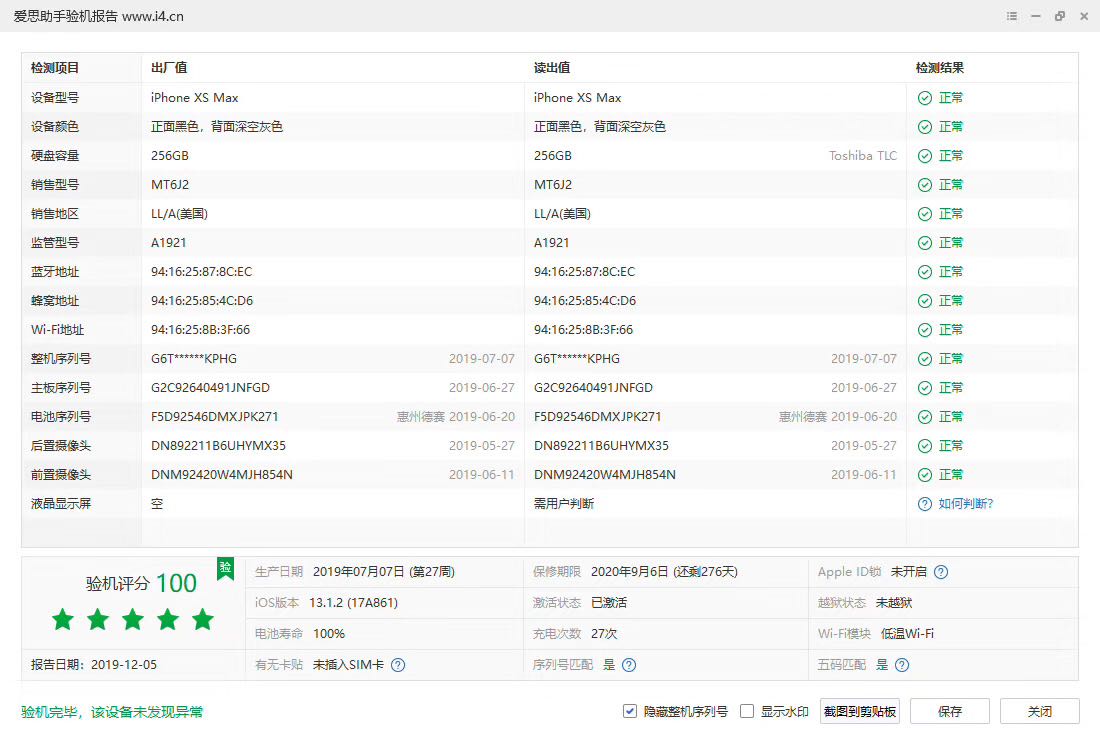The height and width of the screenshot is (748, 1100).
Task: Click the green check icon for 整机序列号 row
Action: point(925,359)
